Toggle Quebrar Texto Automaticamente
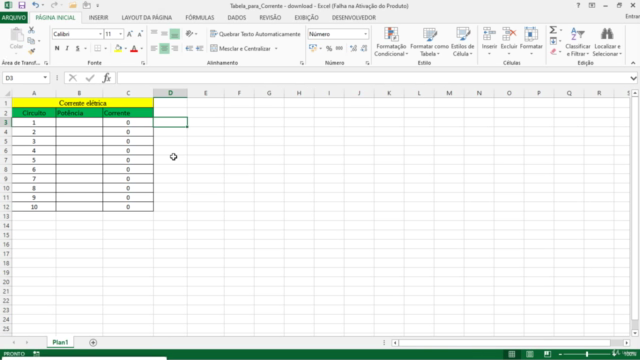The height and width of the screenshot is (360, 640). [255, 34]
